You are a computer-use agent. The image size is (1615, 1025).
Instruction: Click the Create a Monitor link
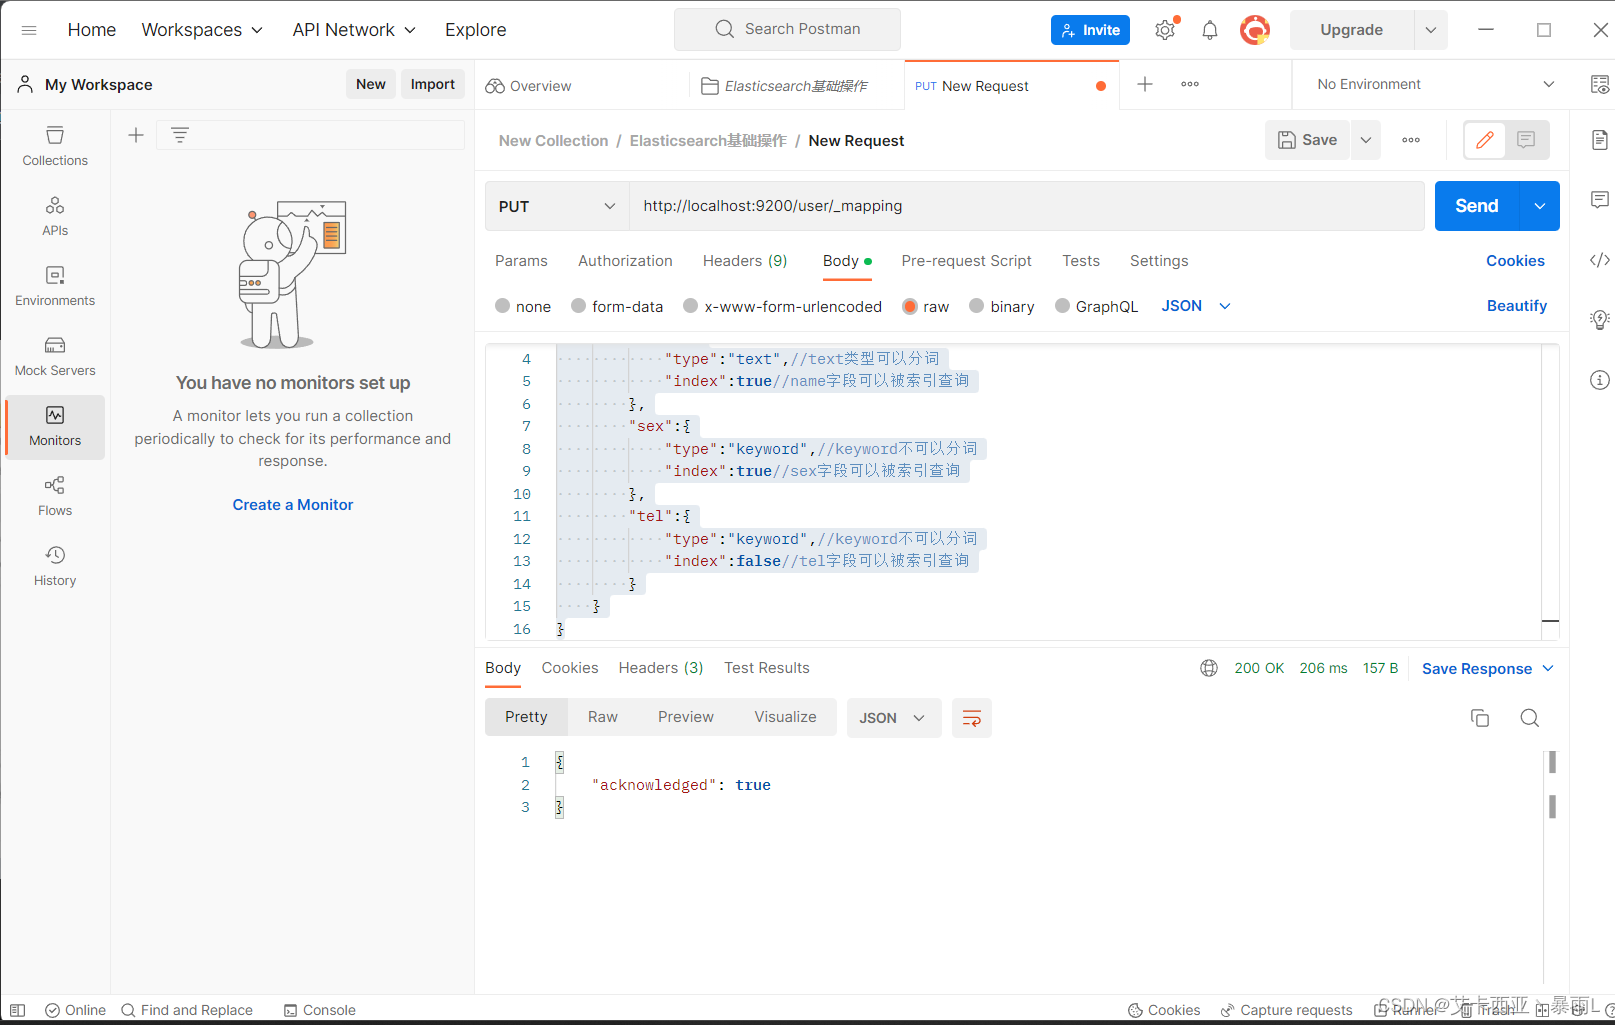[293, 505]
